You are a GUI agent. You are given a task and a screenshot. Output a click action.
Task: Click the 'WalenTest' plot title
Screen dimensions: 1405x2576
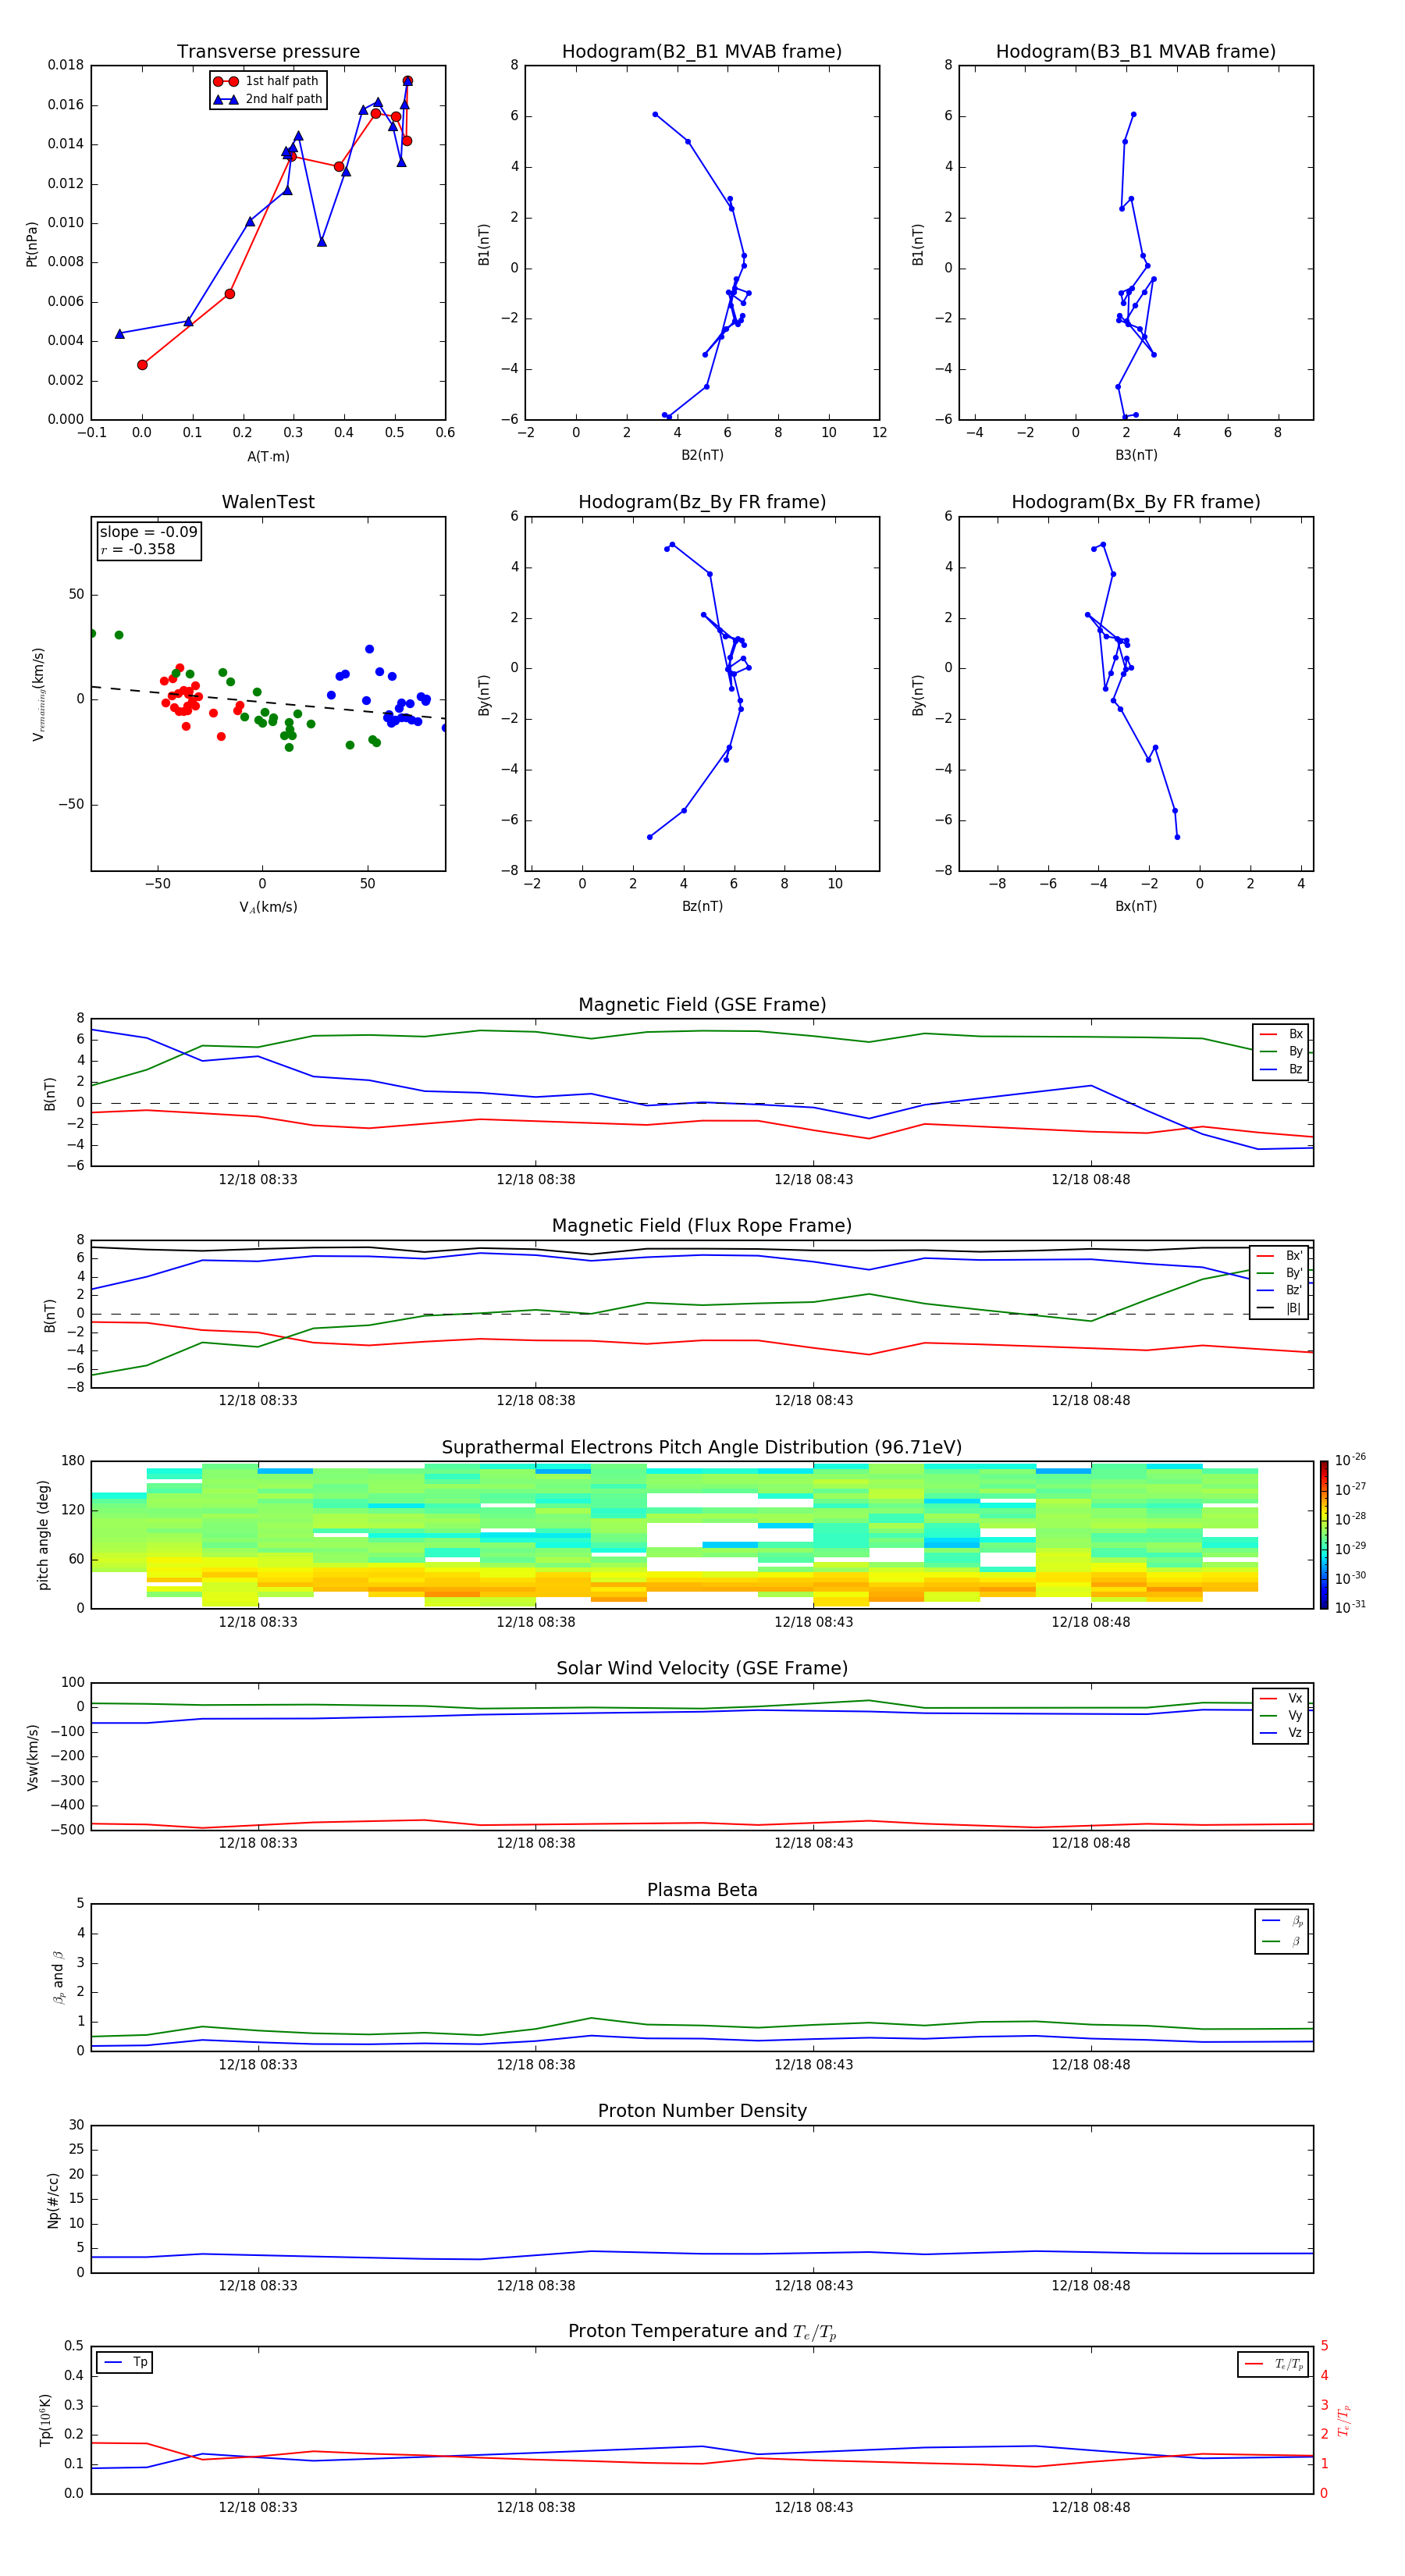(x=268, y=502)
